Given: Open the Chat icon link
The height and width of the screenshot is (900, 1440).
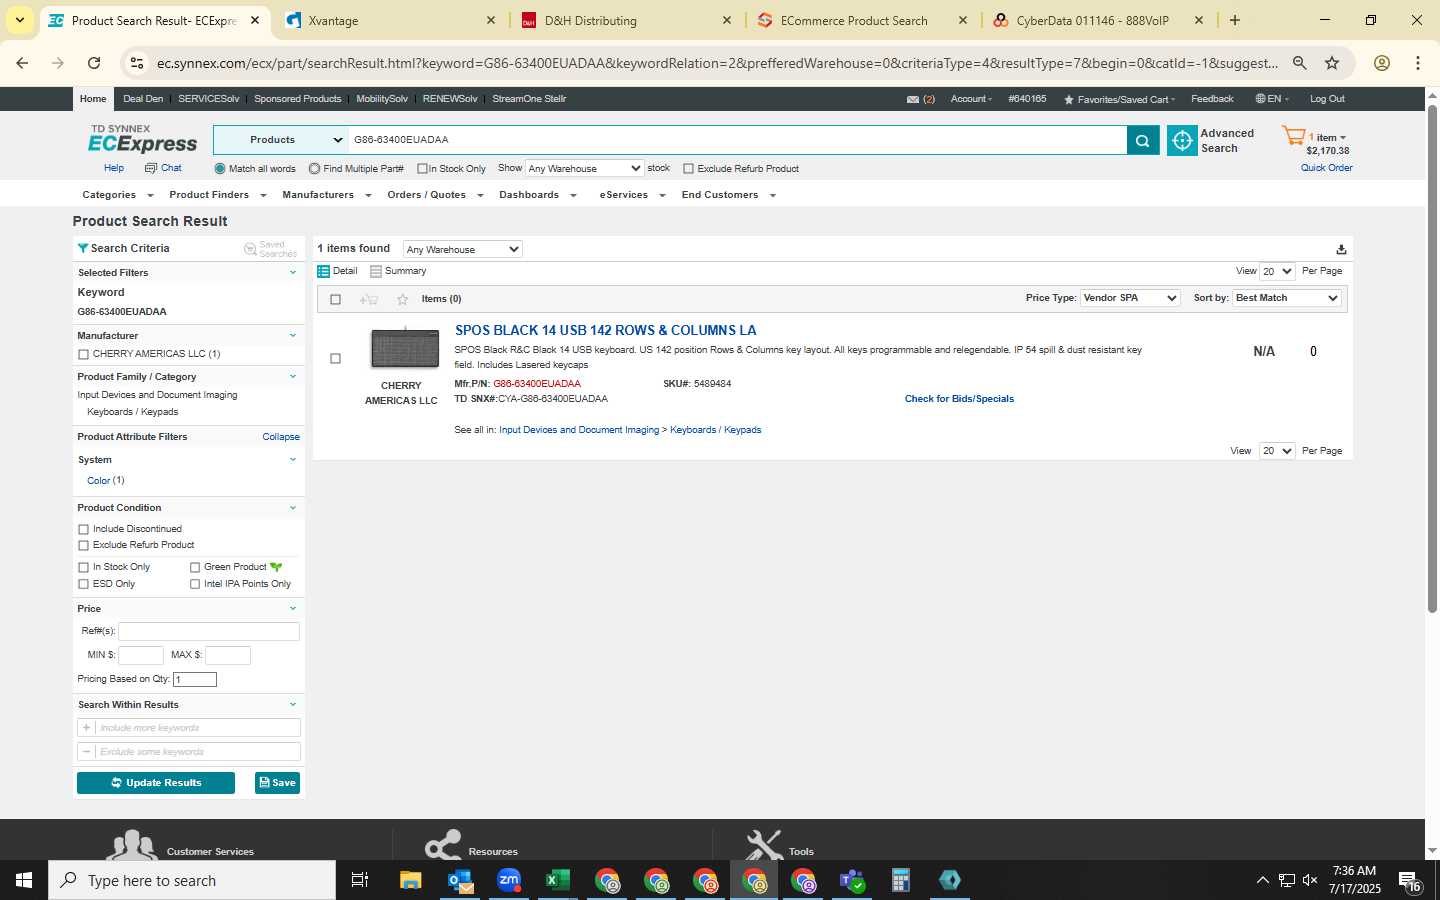Looking at the screenshot, I should [163, 168].
